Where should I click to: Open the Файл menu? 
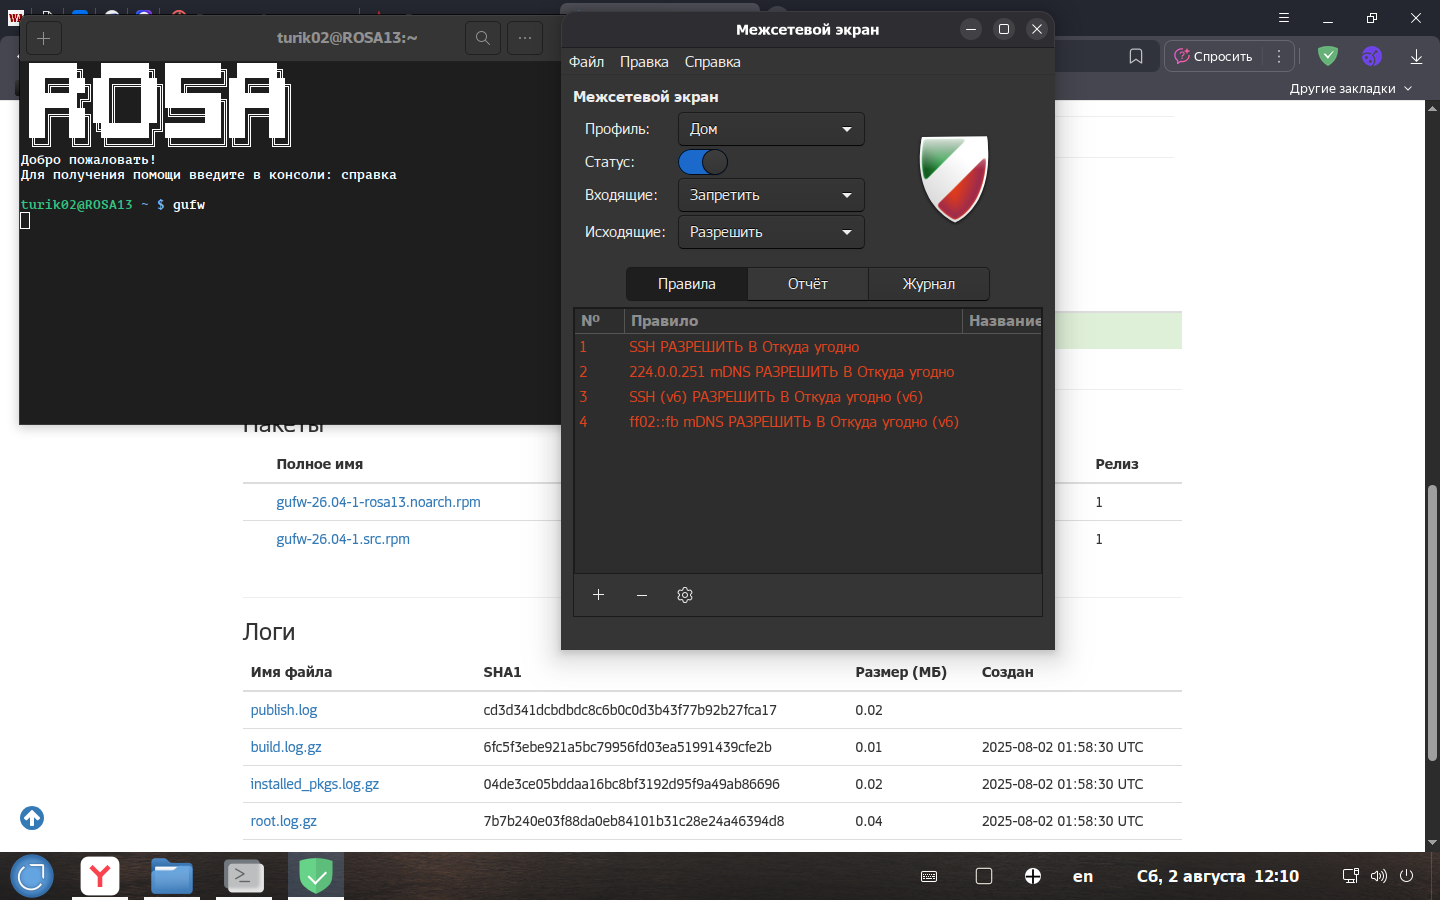click(586, 62)
